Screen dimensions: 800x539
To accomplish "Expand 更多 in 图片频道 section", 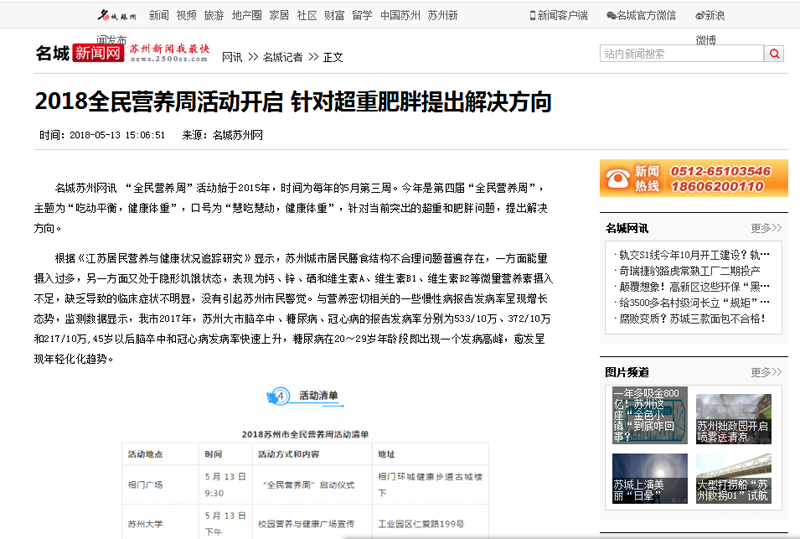I will tap(766, 372).
